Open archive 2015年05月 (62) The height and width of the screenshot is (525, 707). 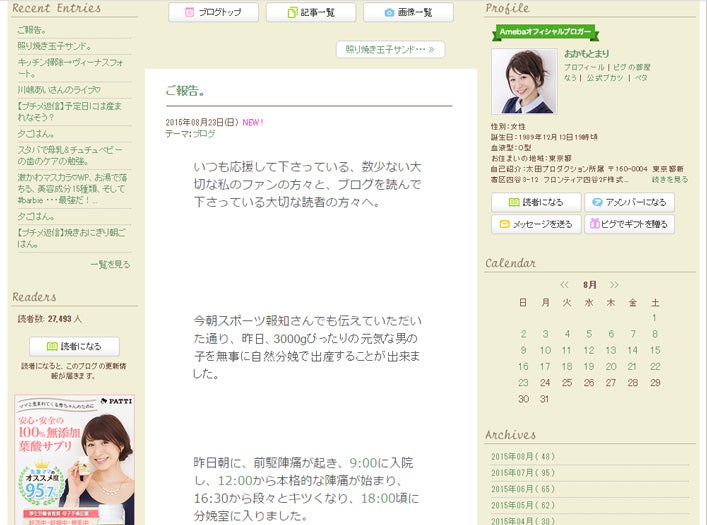[x=523, y=505]
